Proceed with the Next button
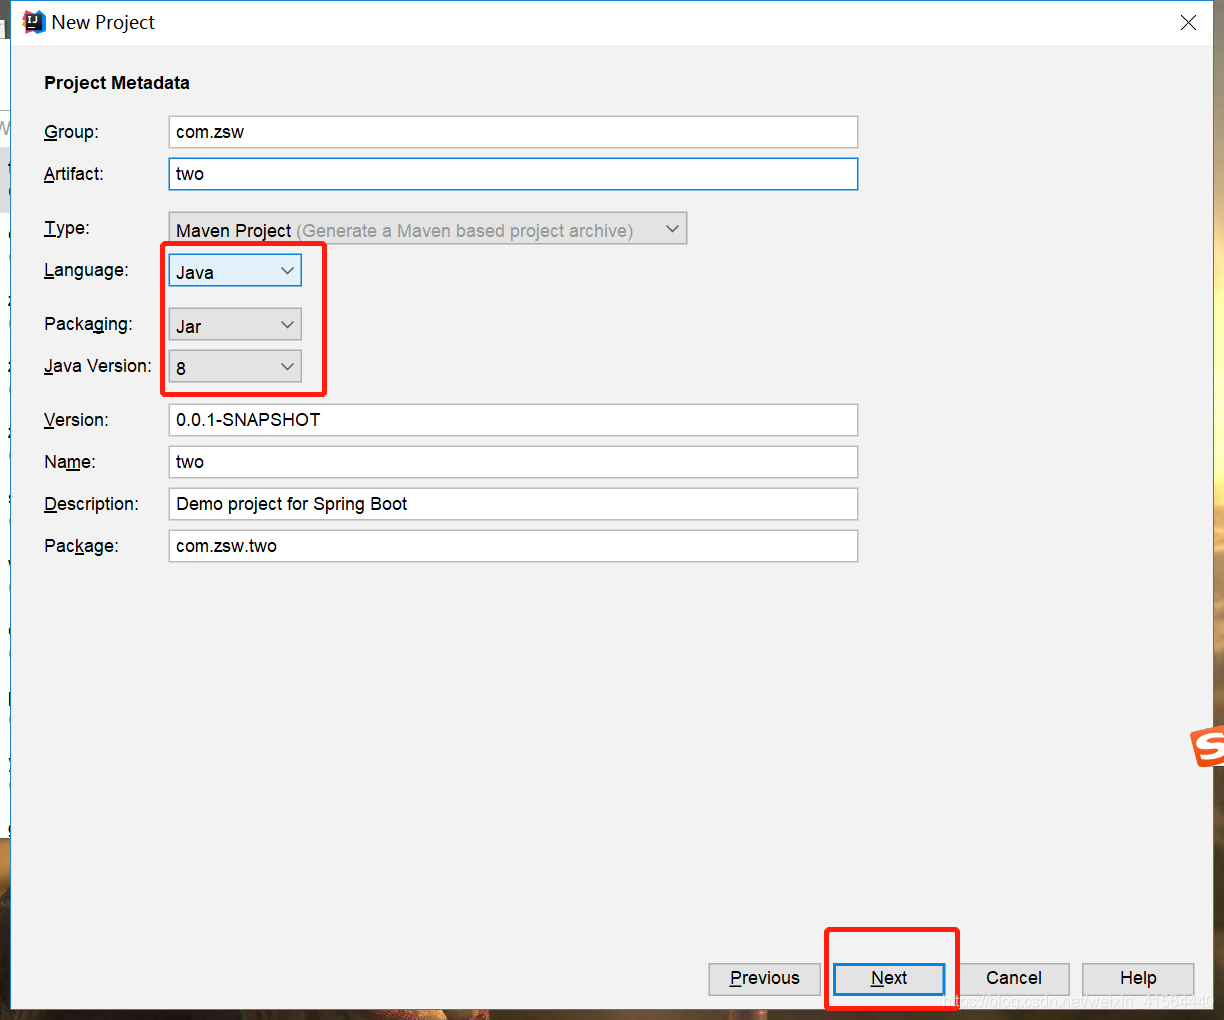 pos(889,979)
